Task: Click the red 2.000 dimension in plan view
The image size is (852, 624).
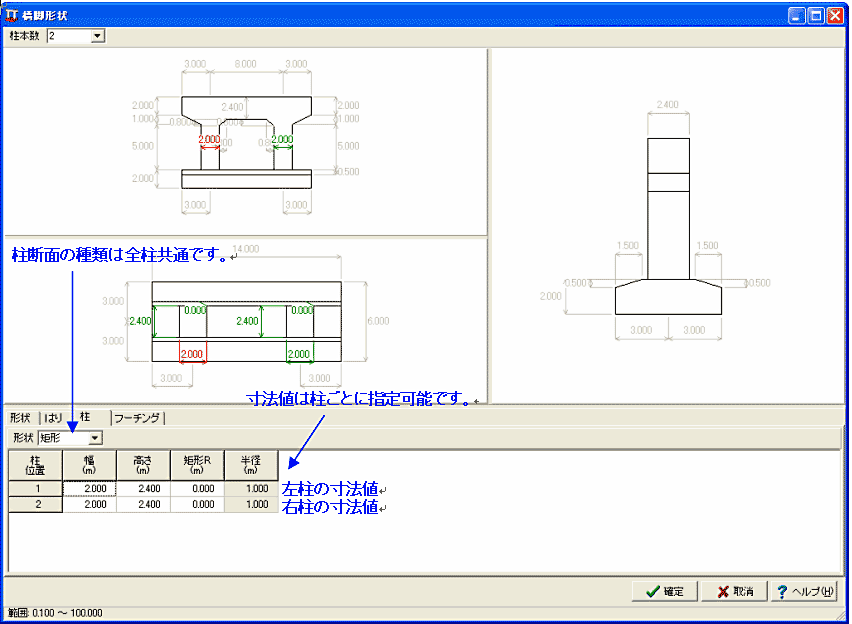Action: (192, 354)
